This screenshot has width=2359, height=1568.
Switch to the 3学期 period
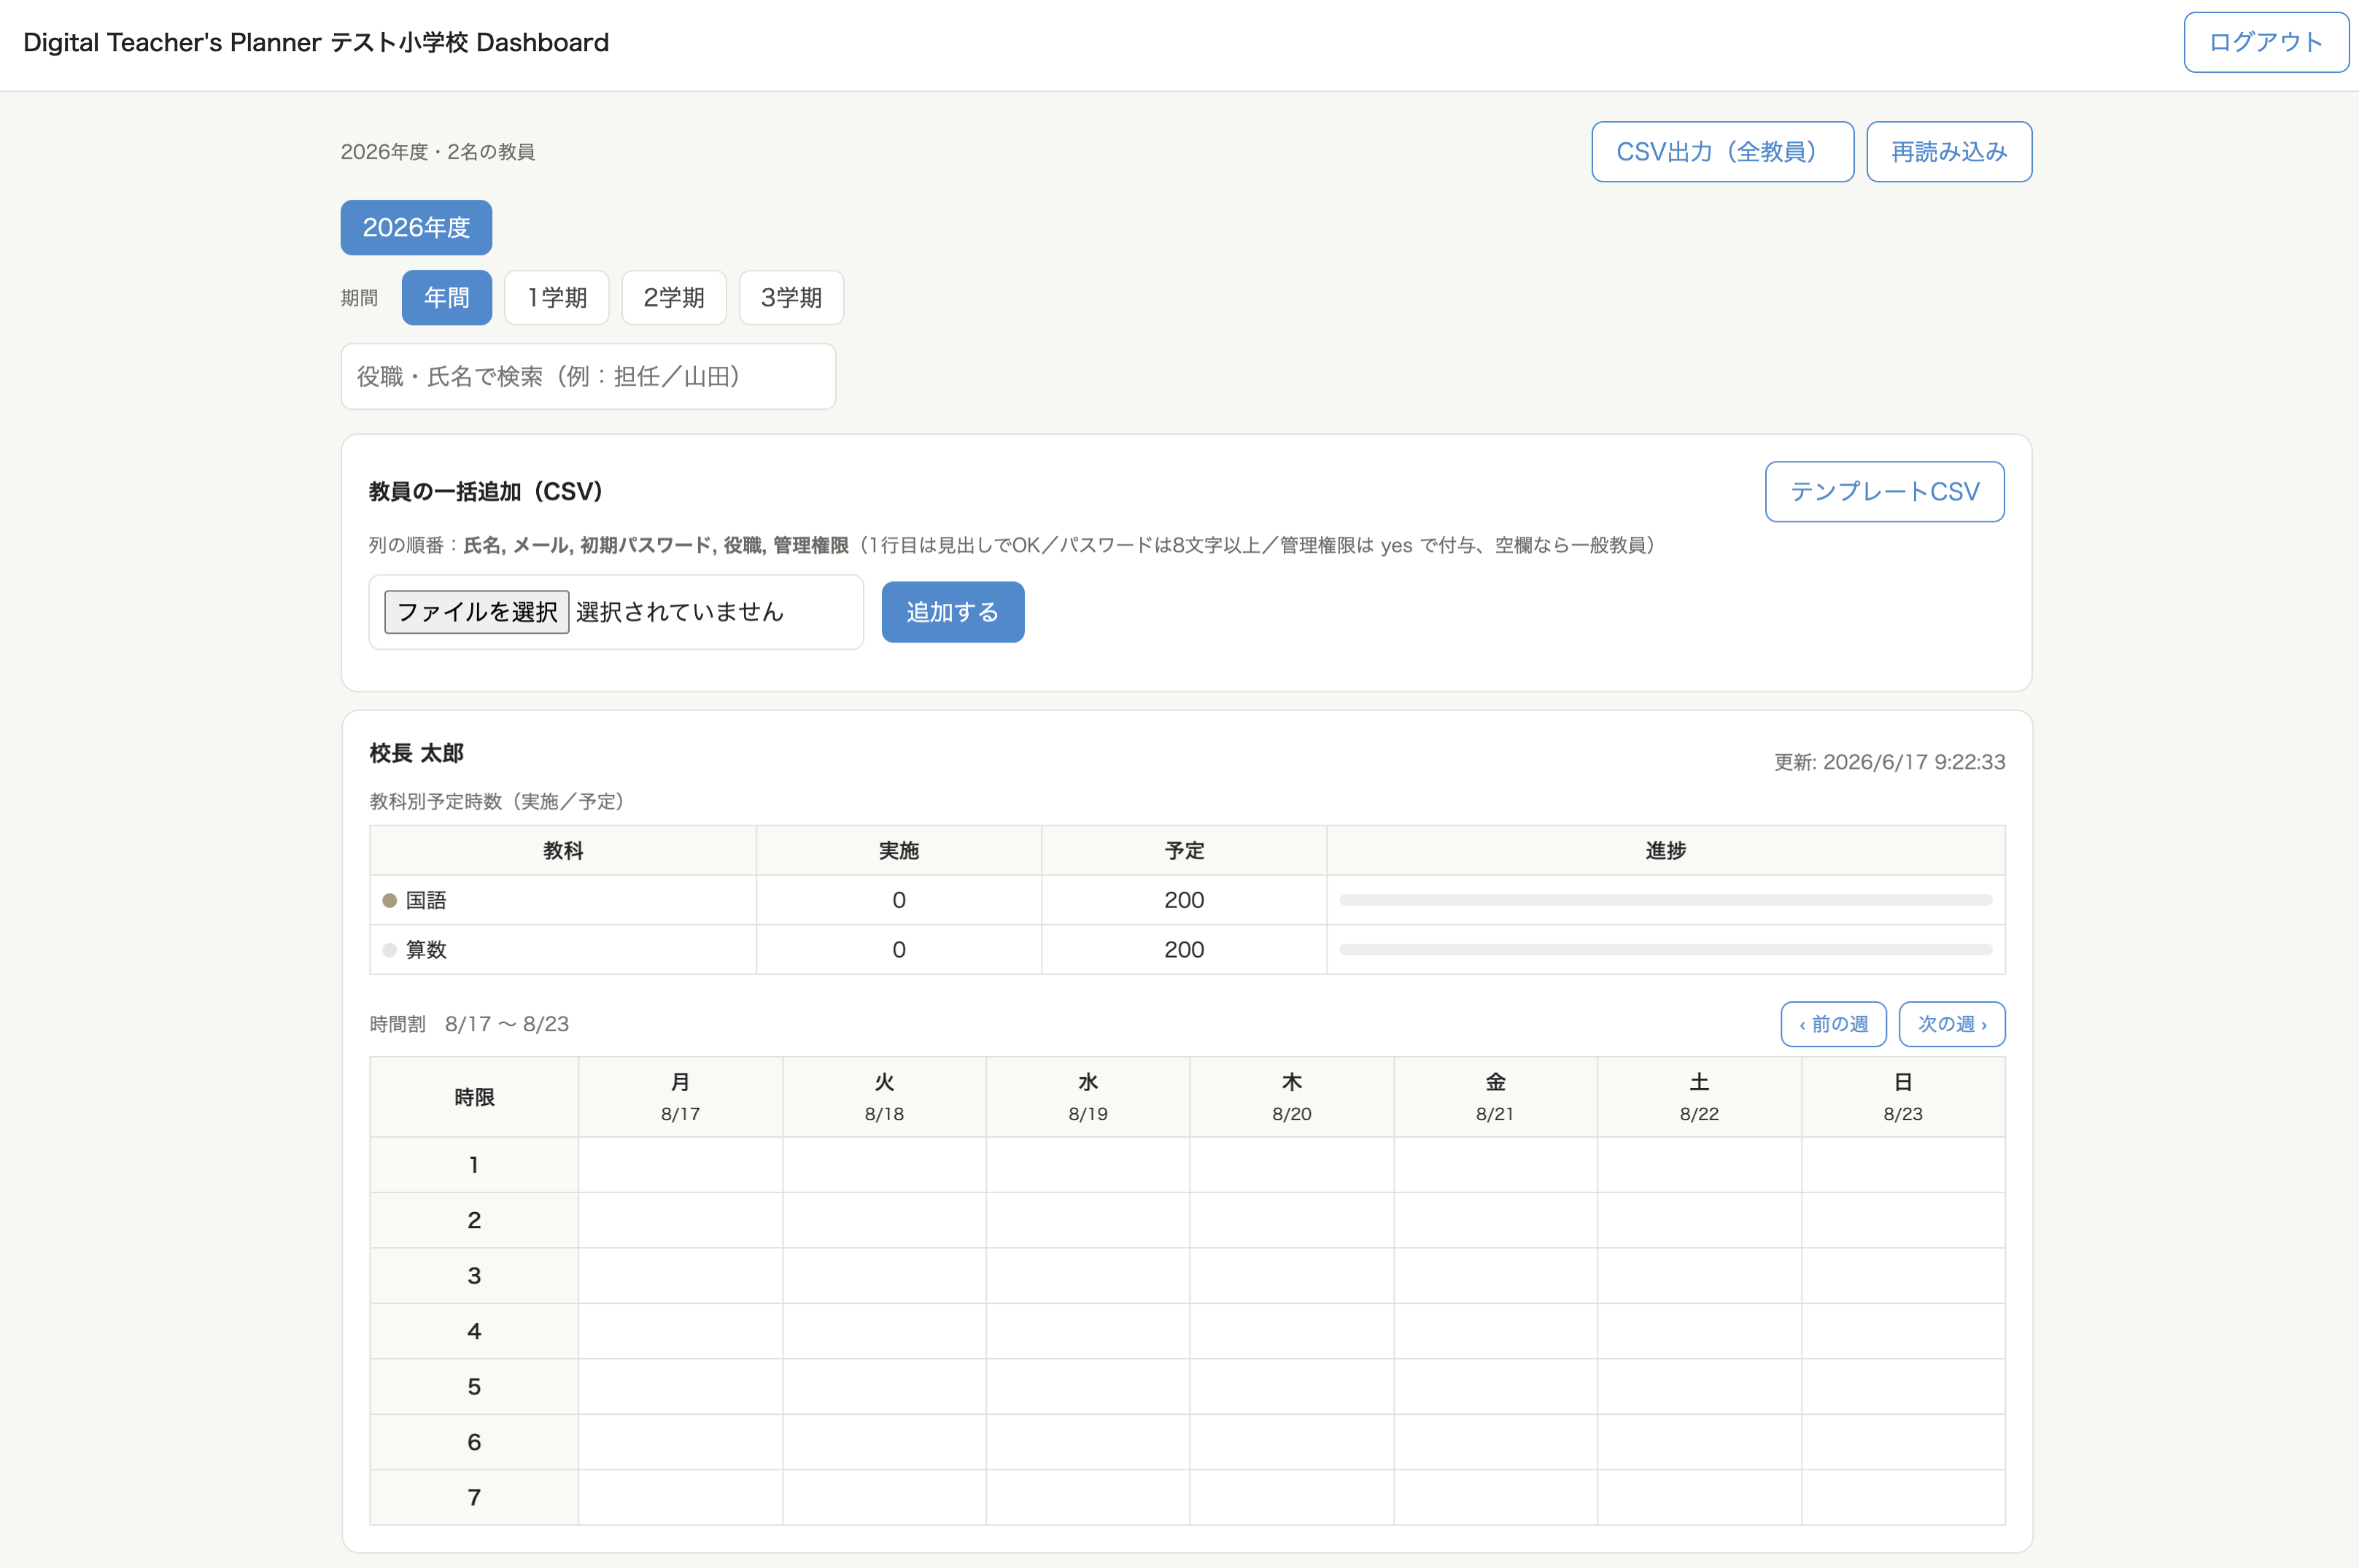point(791,297)
